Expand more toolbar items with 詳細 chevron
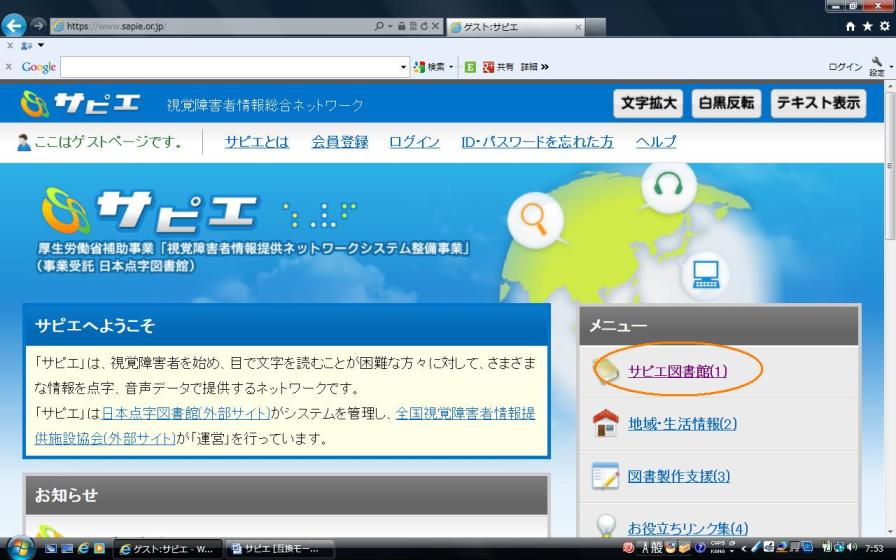896x560 pixels. [x=535, y=67]
